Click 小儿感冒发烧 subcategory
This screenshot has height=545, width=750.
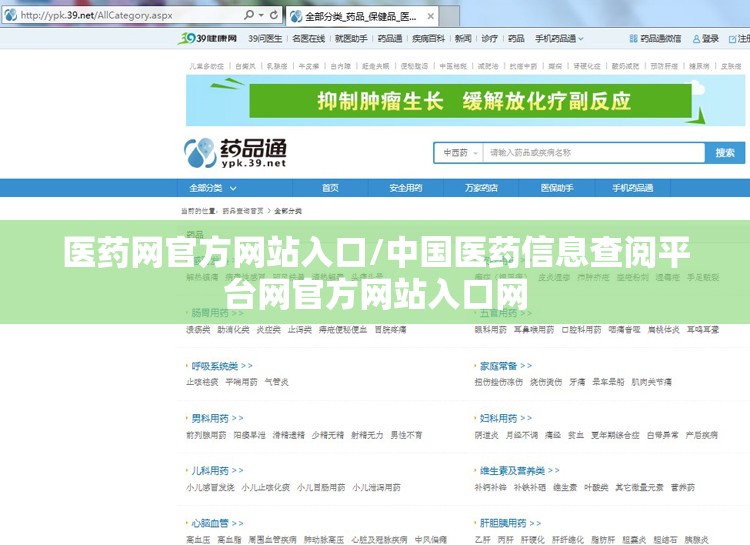(210, 488)
